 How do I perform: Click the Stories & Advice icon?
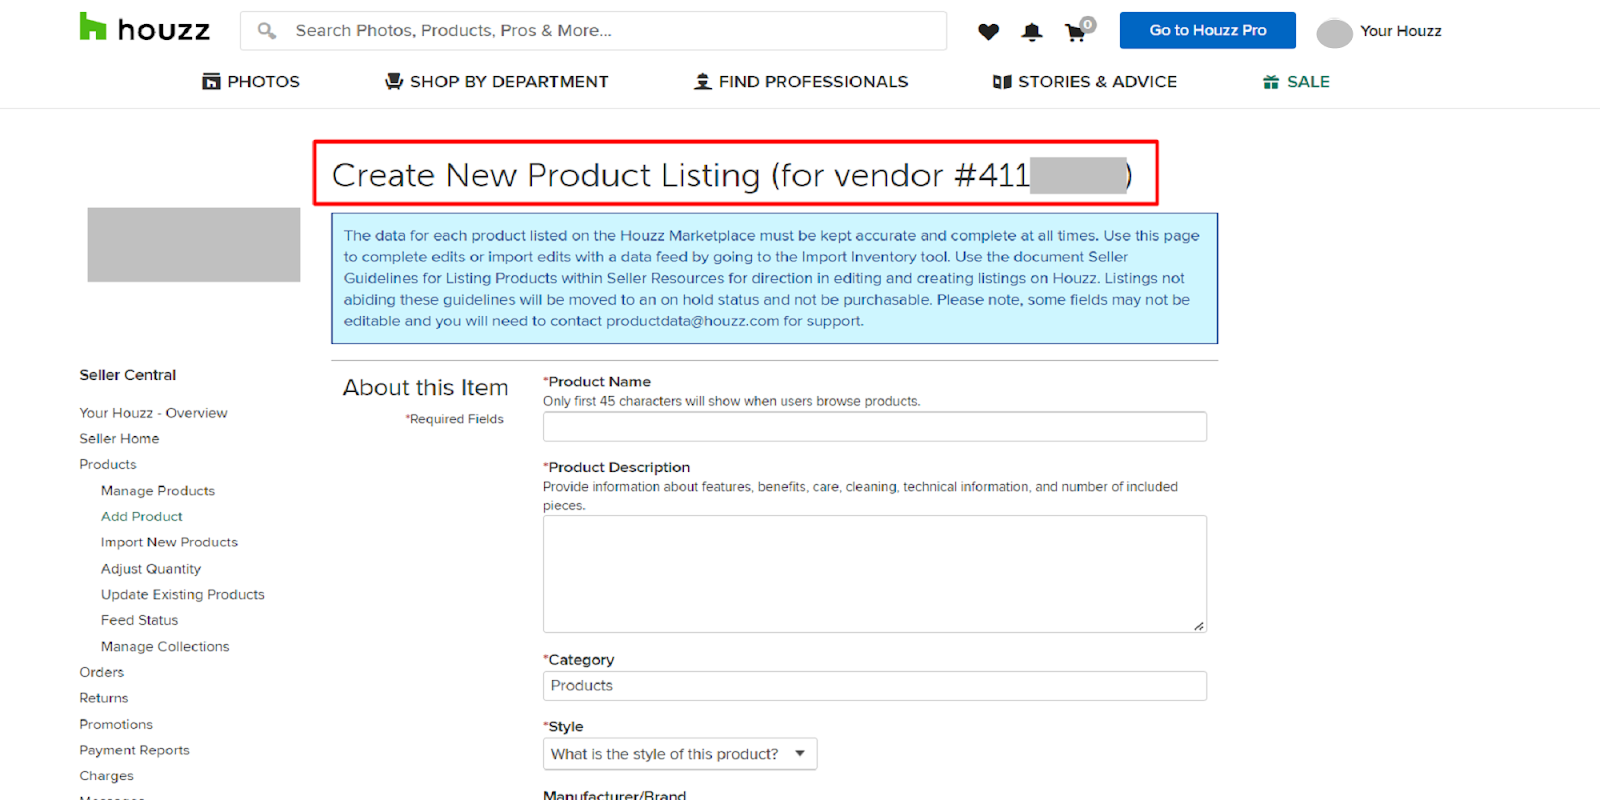pos(1002,82)
